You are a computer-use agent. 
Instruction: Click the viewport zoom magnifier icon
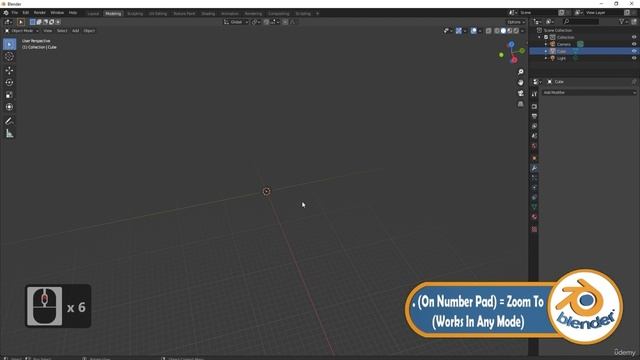point(520,72)
